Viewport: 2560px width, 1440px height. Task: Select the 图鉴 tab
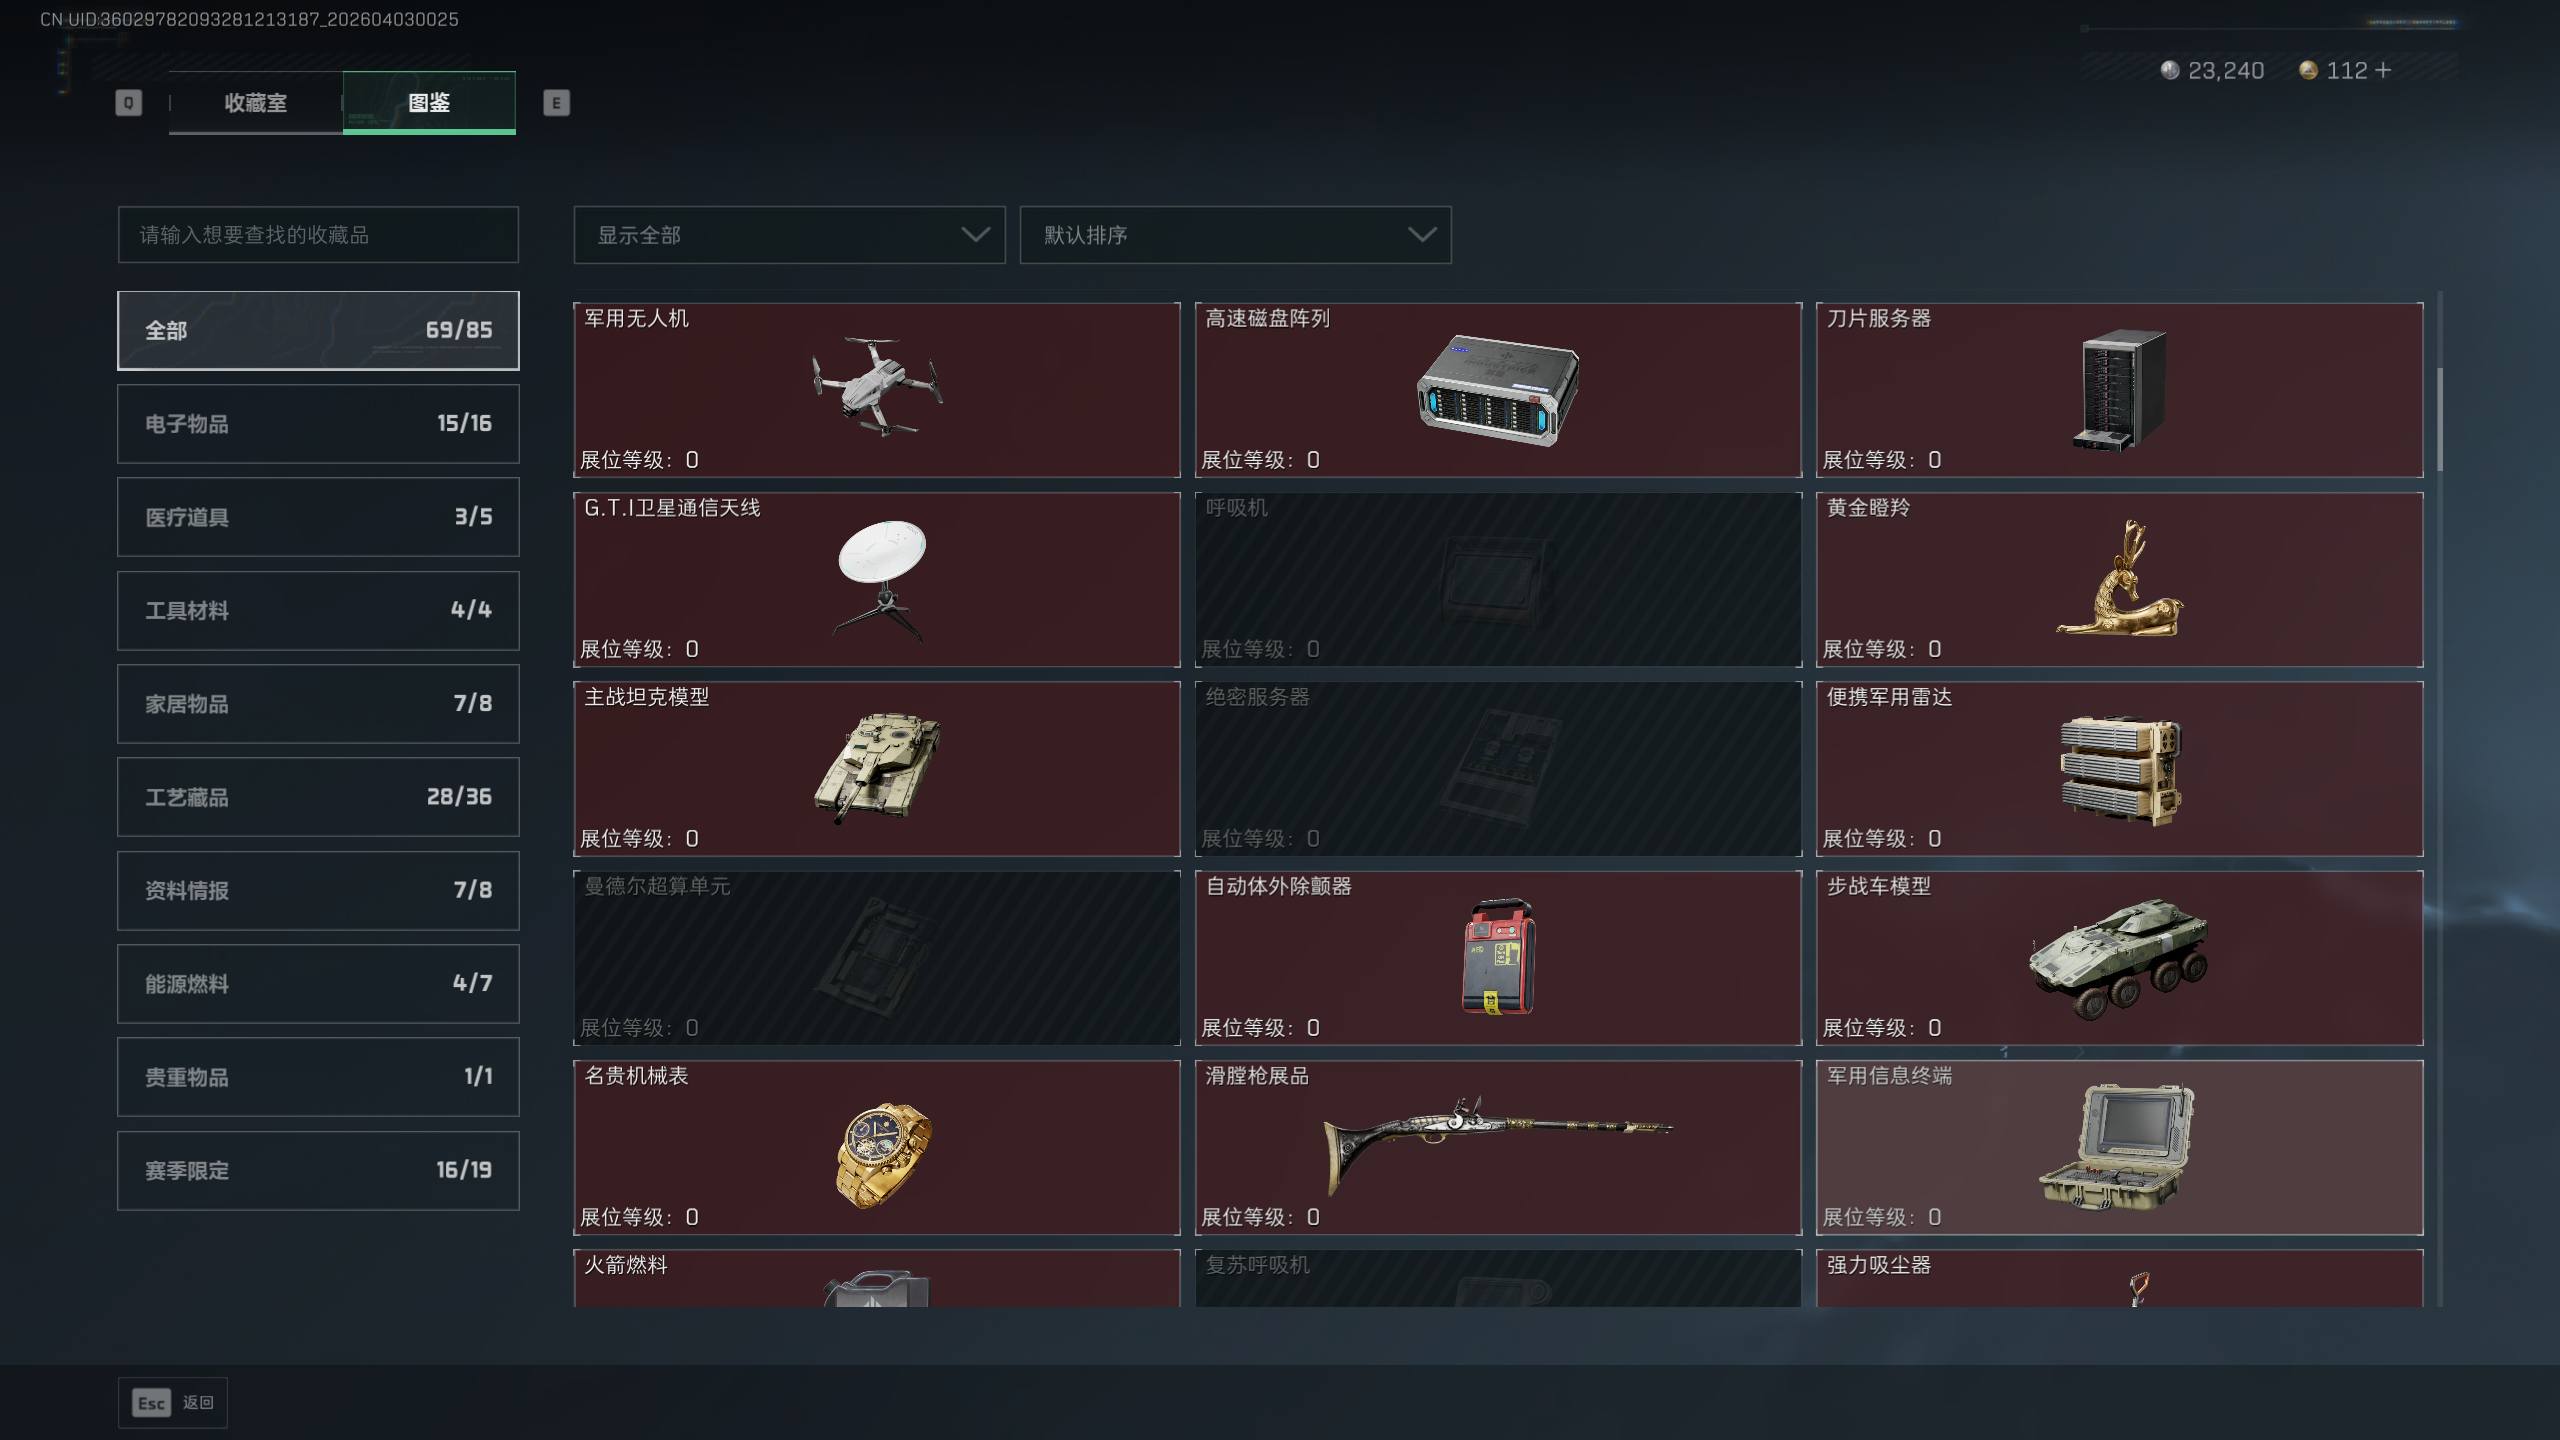pos(429,102)
